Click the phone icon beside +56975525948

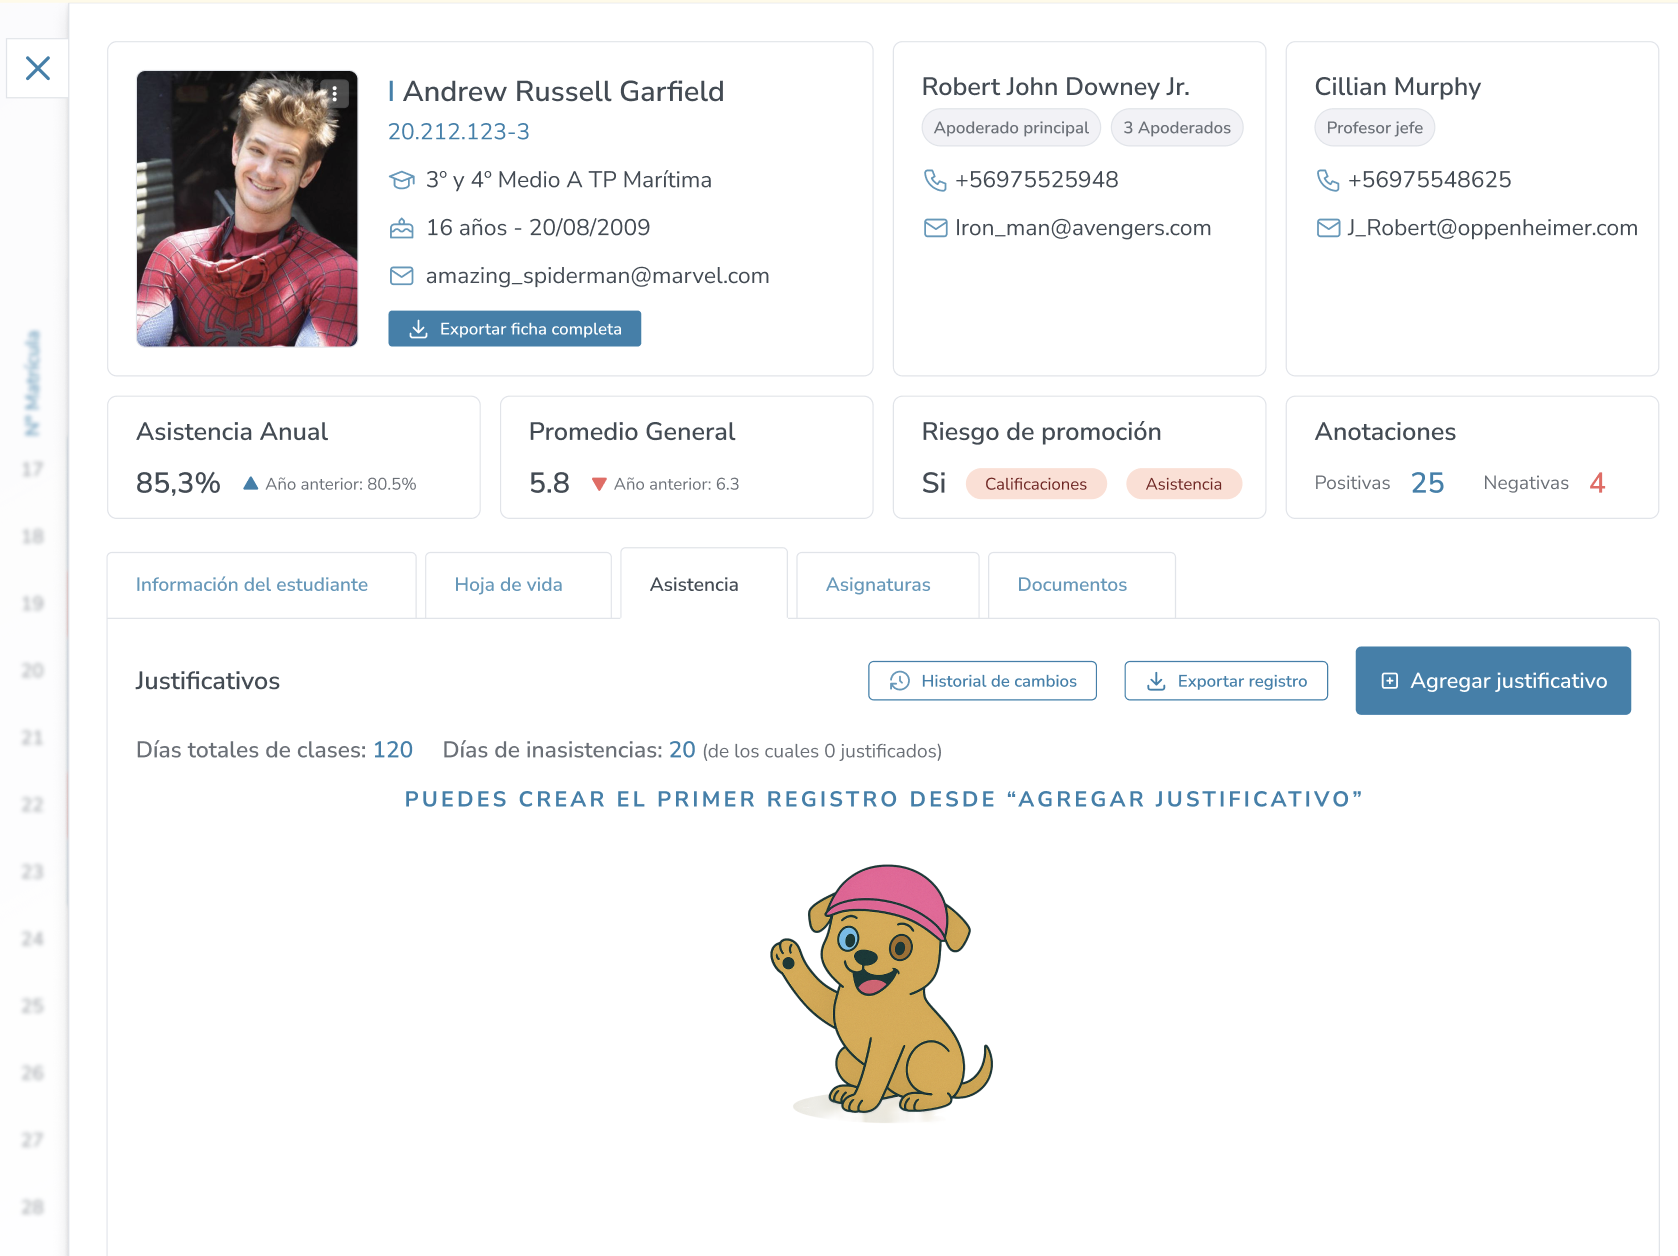pyautogui.click(x=935, y=180)
